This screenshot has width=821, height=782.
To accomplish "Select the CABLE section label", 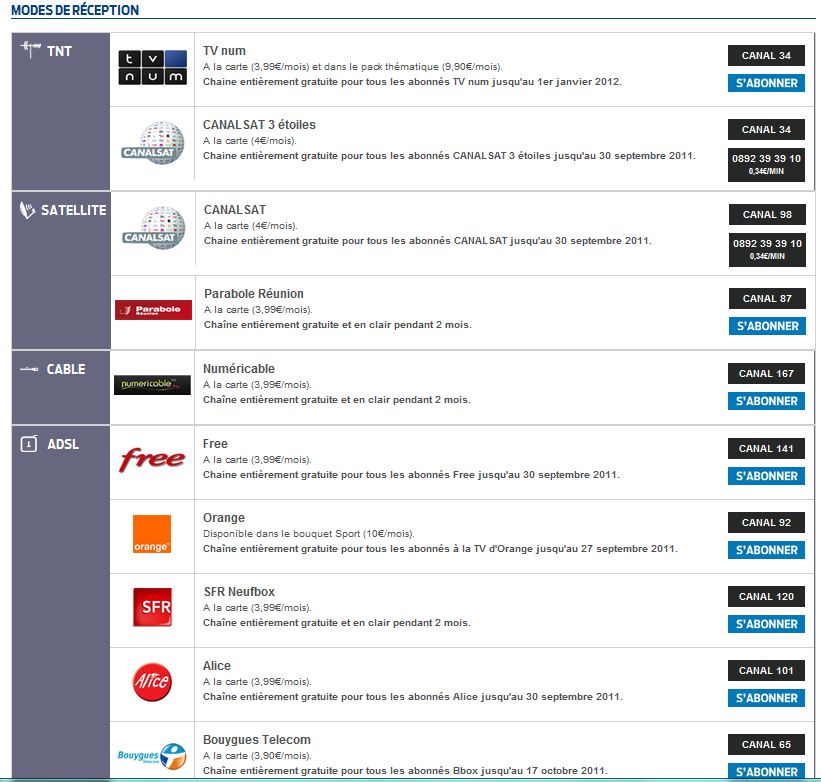I will coord(66,370).
